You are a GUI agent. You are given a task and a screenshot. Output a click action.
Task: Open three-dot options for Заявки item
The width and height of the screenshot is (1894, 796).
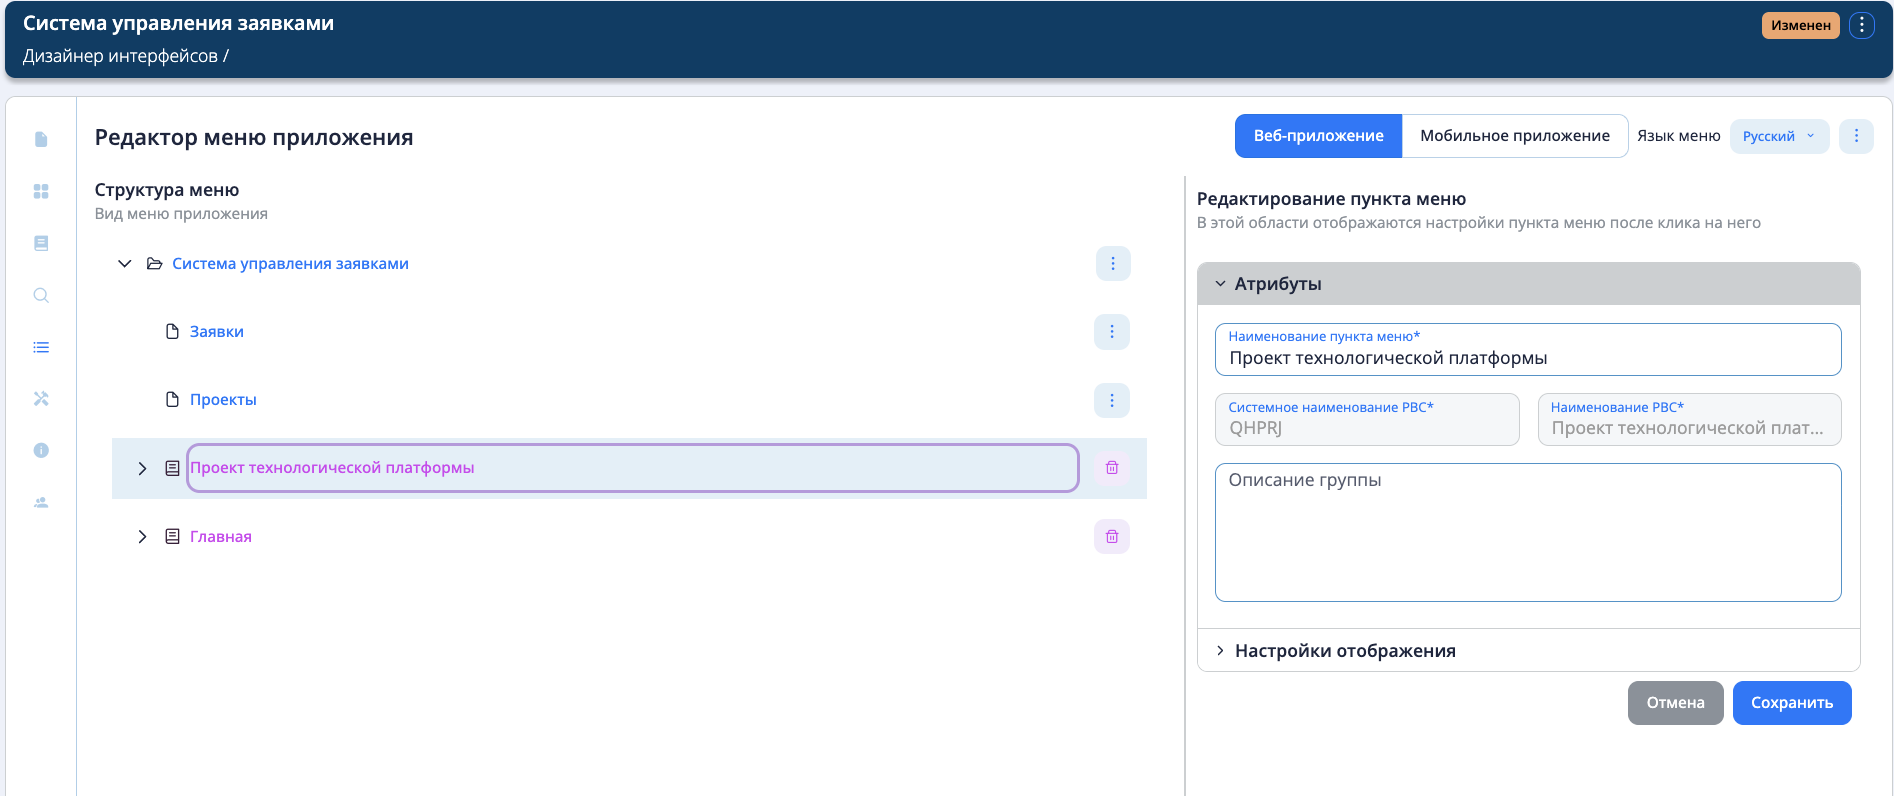pos(1111,332)
